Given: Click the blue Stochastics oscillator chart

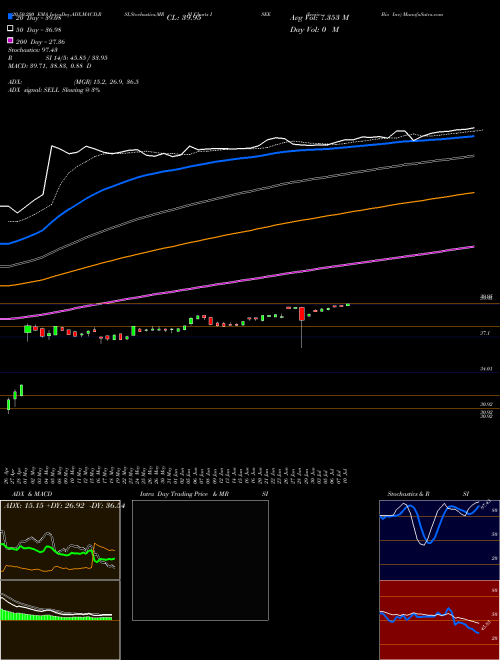Looking at the screenshot, I should coord(439,540).
